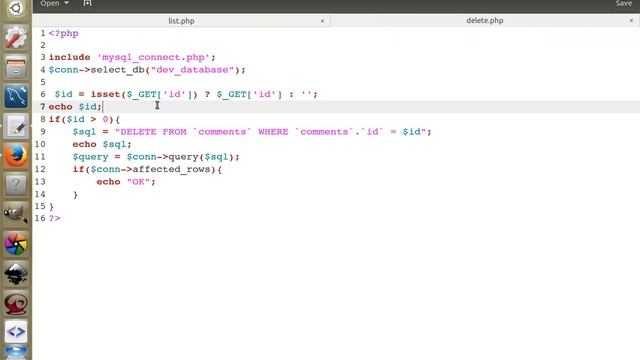The image size is (640, 360).
Task: Close the list.php tab
Action: click(x=322, y=21)
